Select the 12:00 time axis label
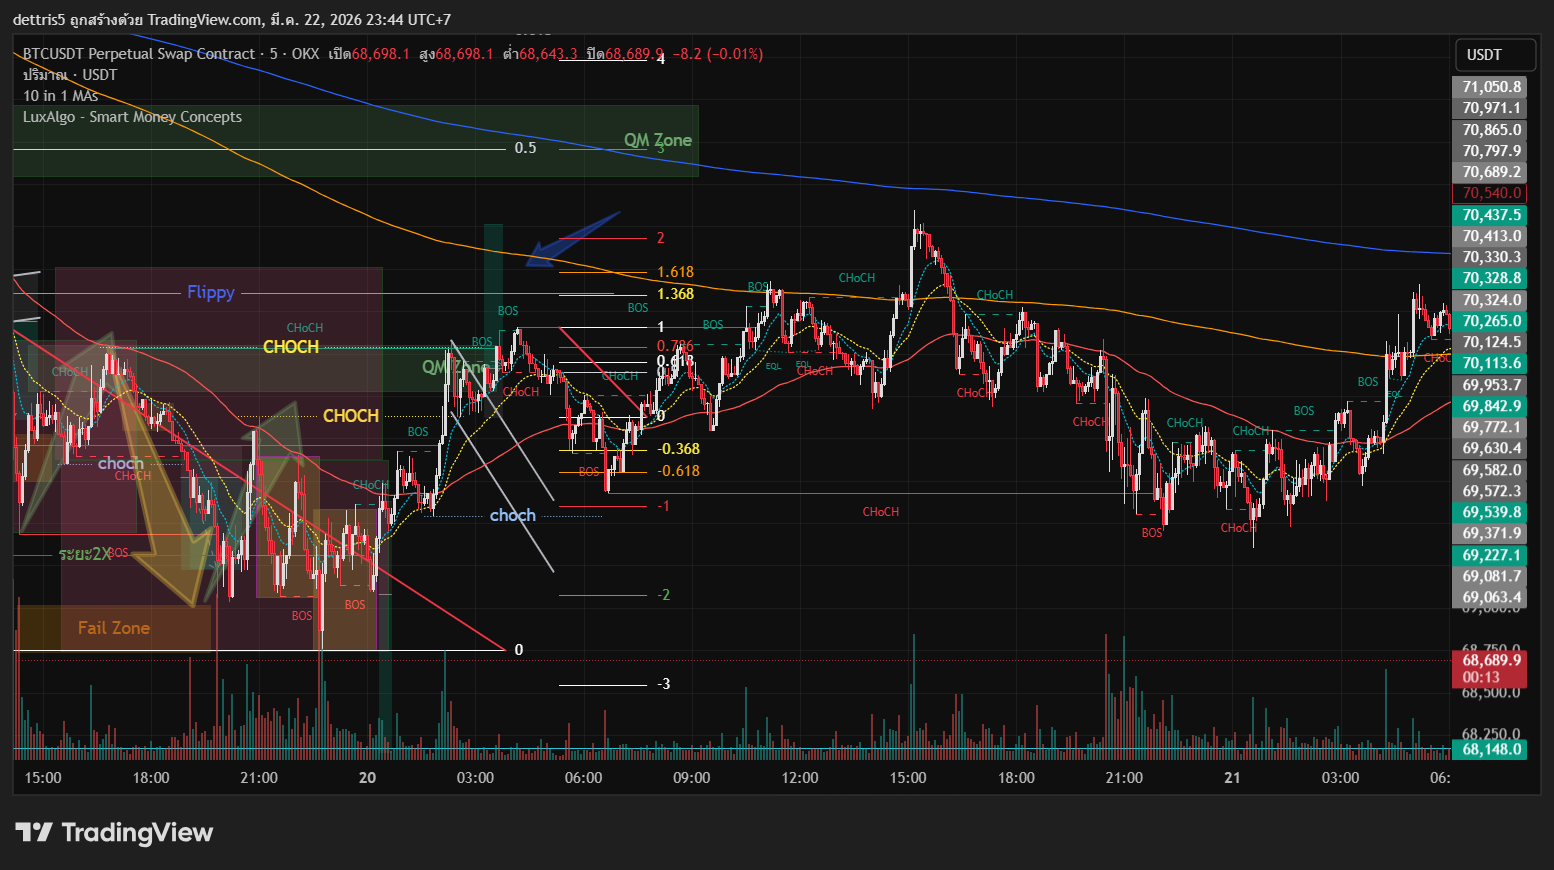 (x=799, y=778)
